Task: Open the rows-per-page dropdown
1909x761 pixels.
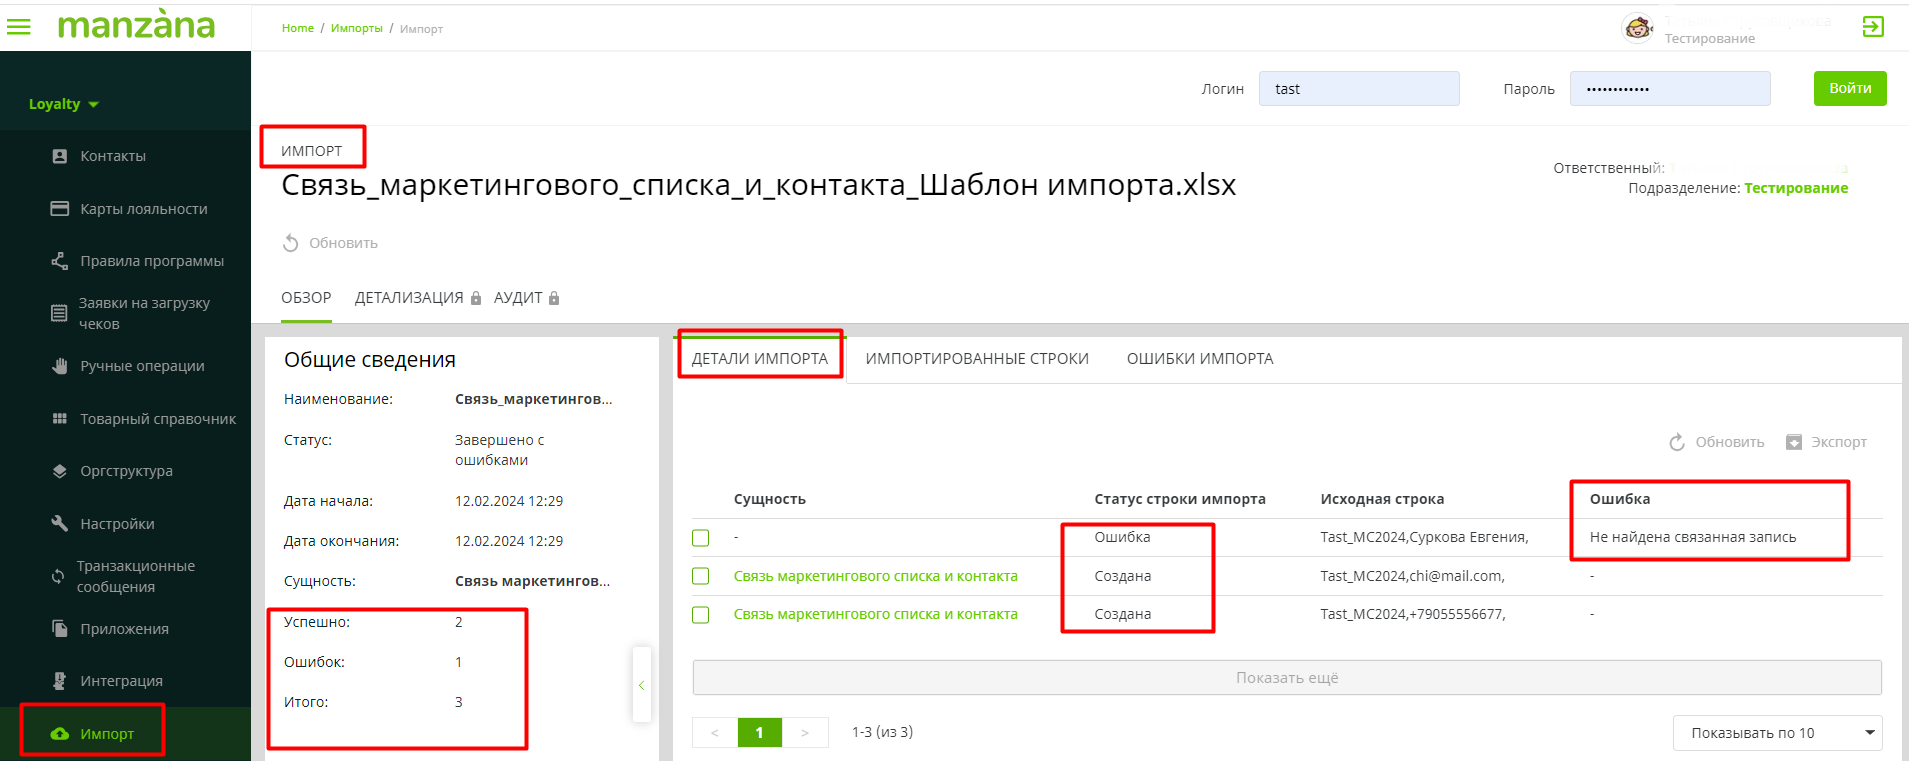Action: pos(1777,733)
